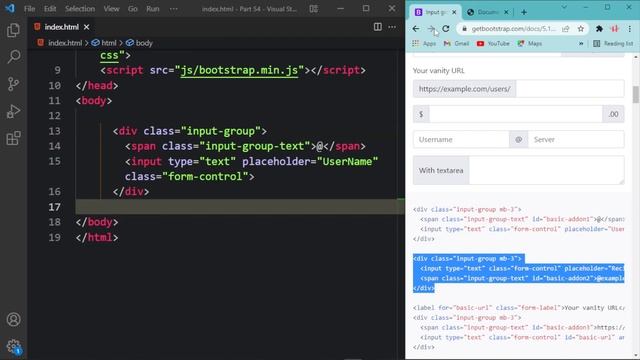This screenshot has height=360, width=640.
Task: Click the VS Code logo icon
Action: click(10, 8)
